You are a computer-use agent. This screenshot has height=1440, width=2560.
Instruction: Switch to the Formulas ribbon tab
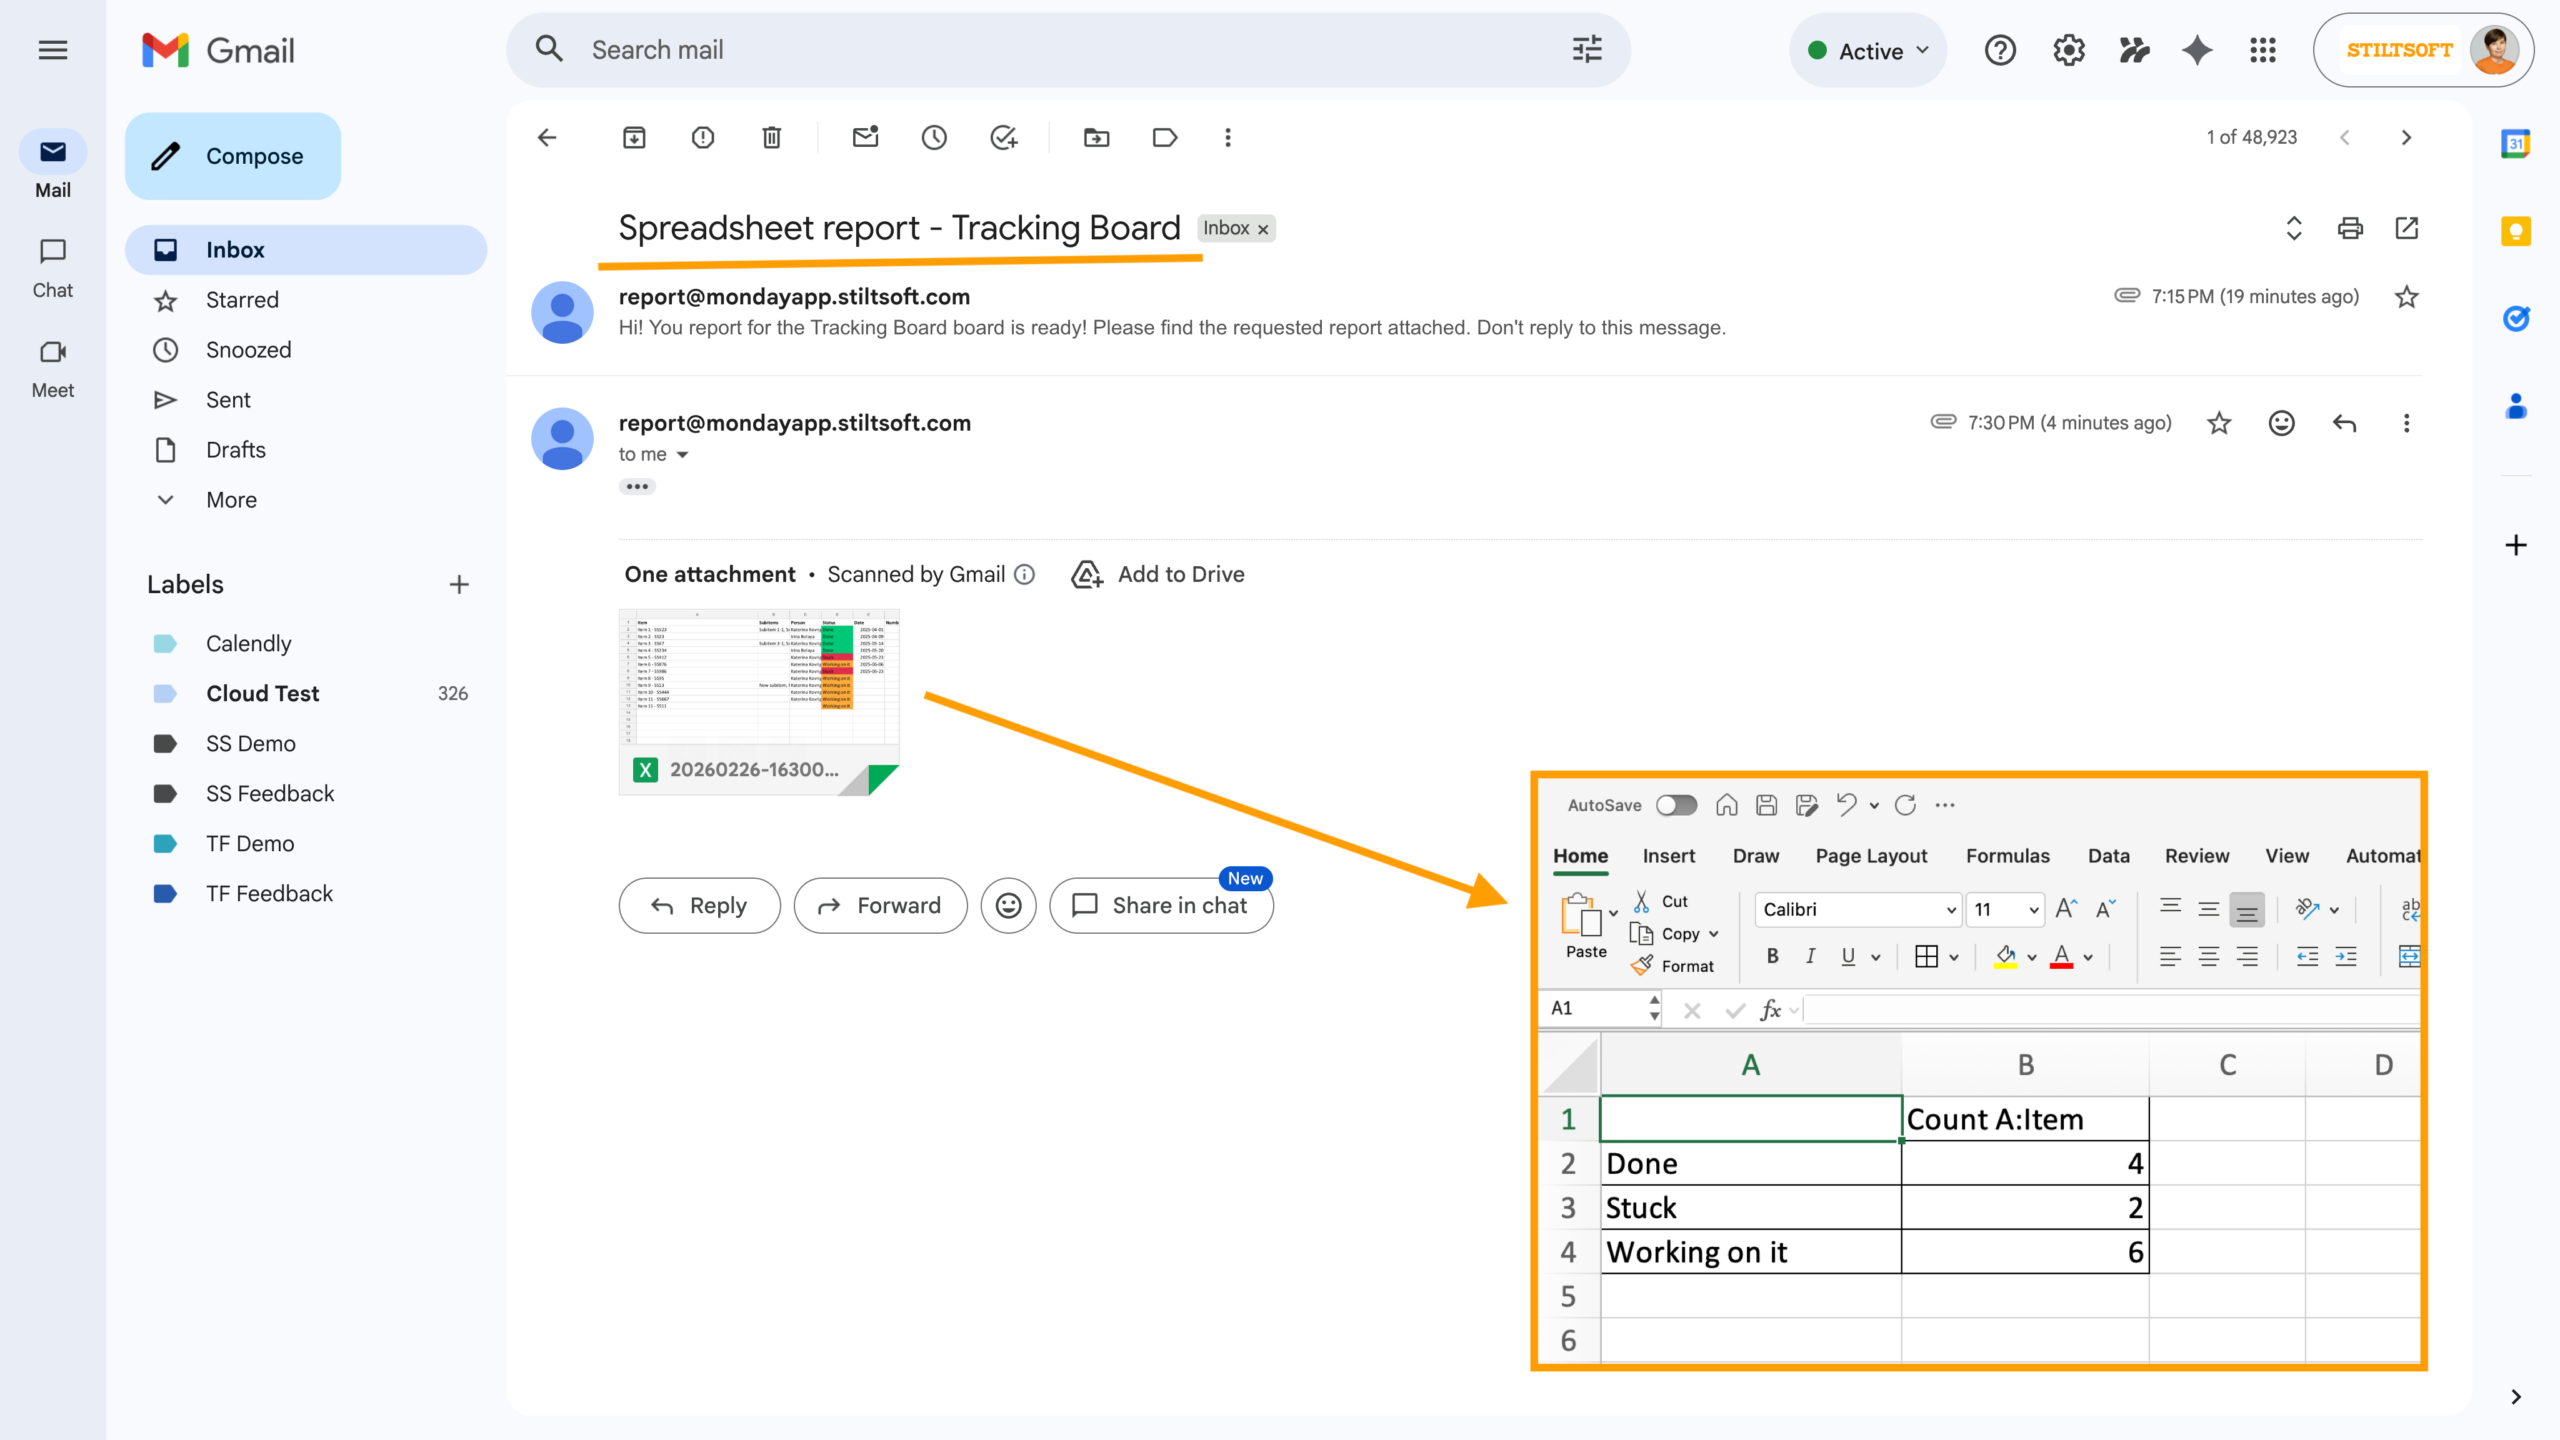[x=2007, y=856]
